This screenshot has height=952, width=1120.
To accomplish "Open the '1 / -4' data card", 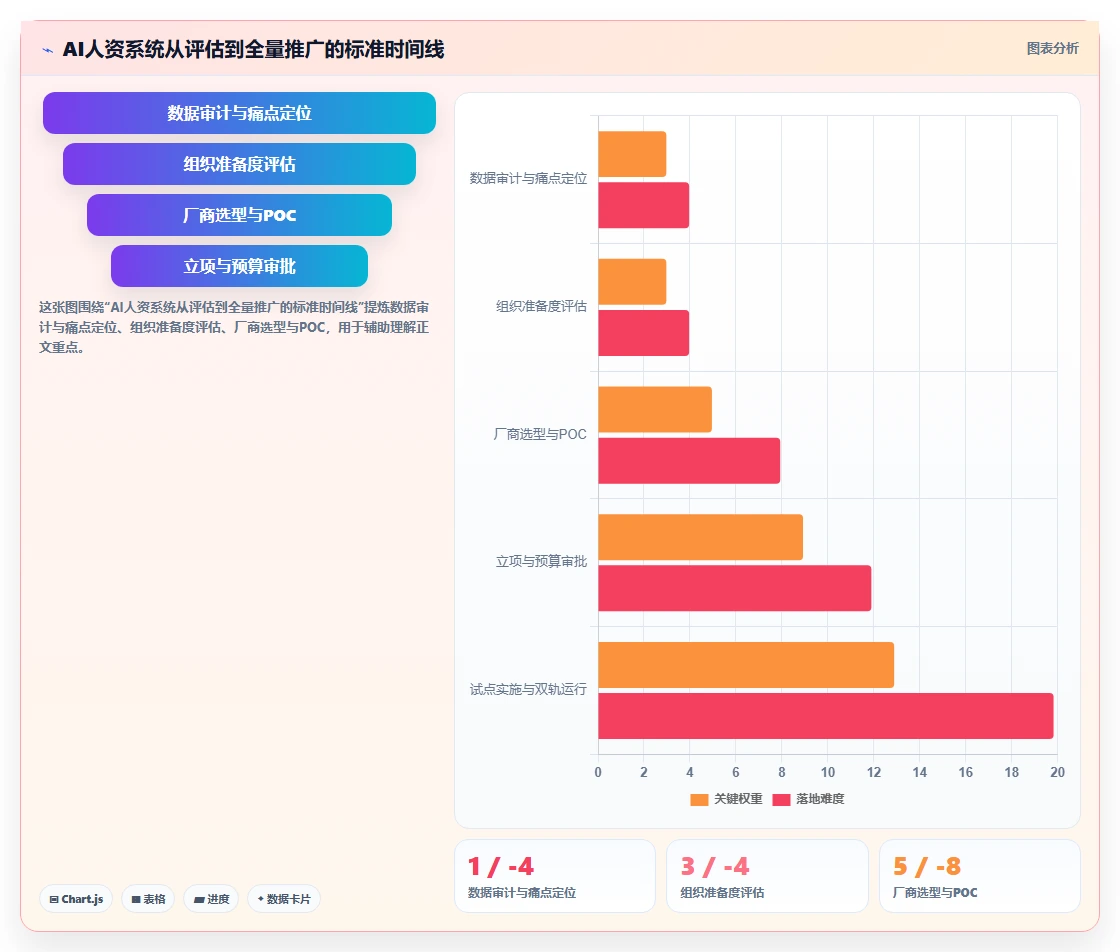I will [555, 876].
